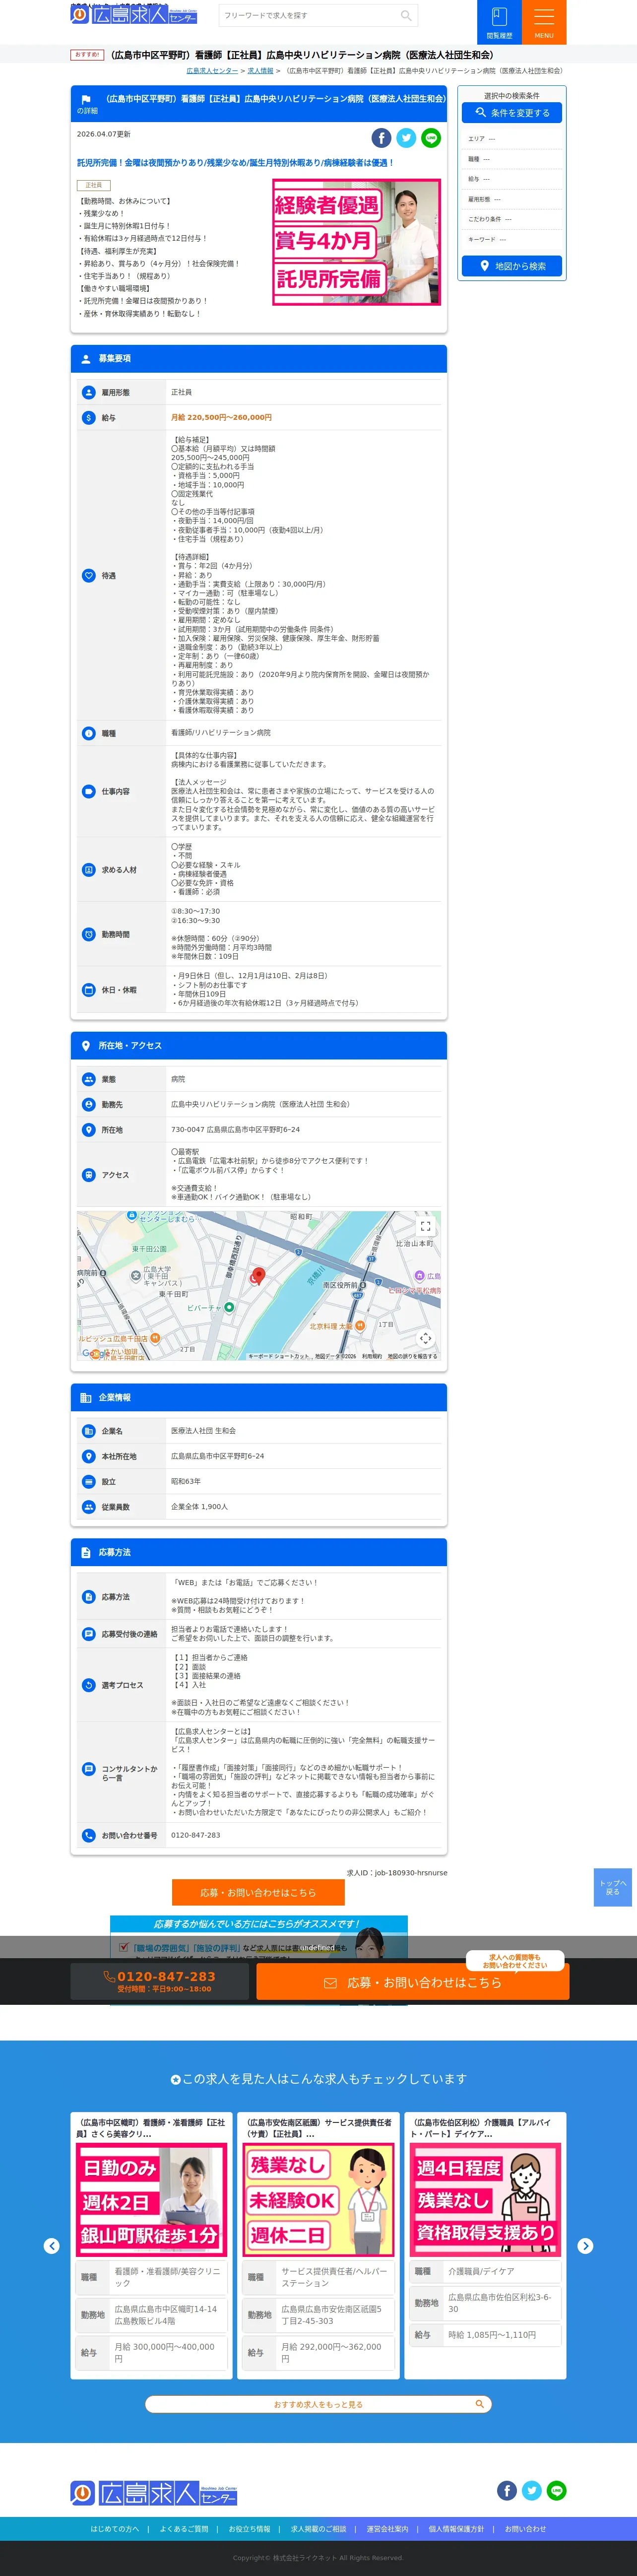The height and width of the screenshot is (2576, 637).
Task: Open the お問い合わせ footer link
Action: (525, 2529)
